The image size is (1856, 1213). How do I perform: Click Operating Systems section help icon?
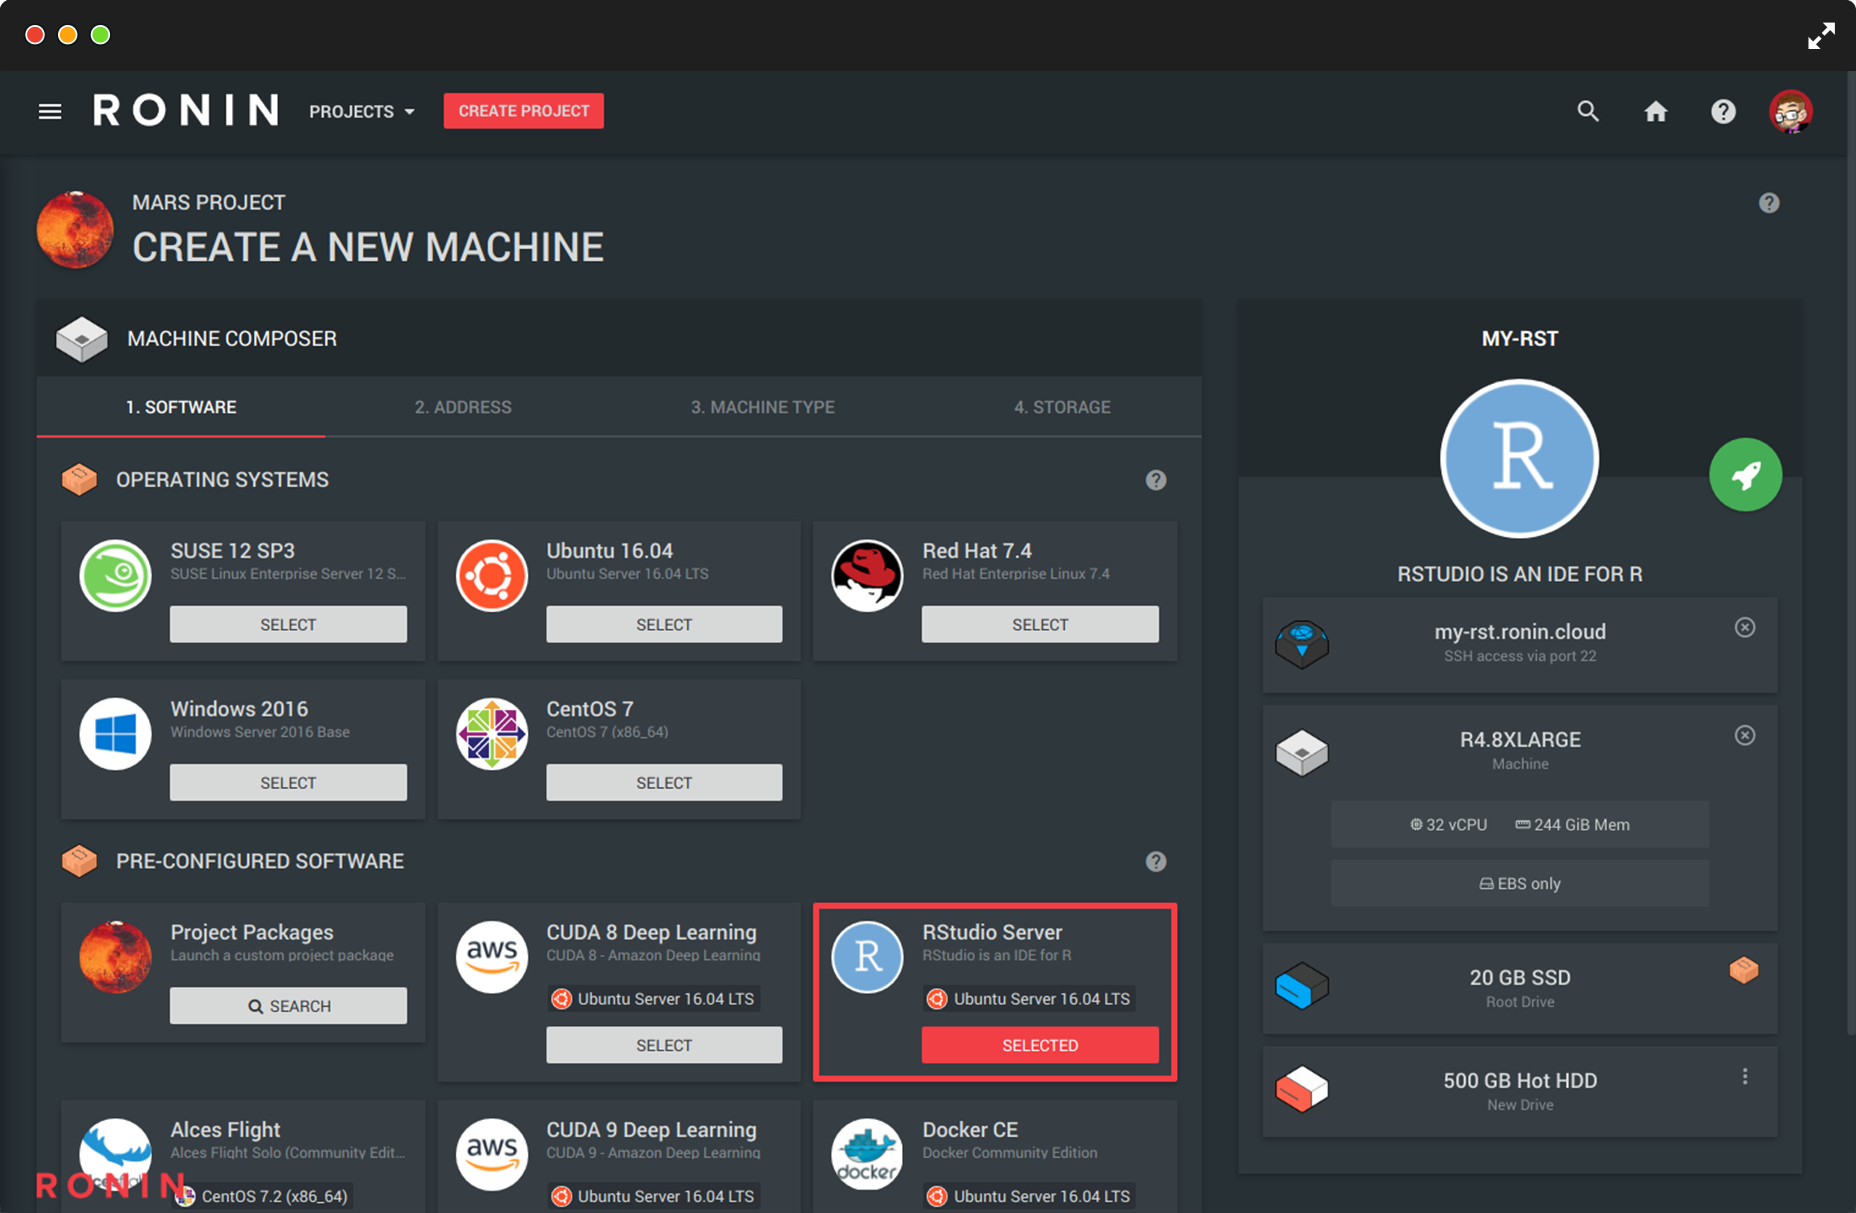(1156, 480)
